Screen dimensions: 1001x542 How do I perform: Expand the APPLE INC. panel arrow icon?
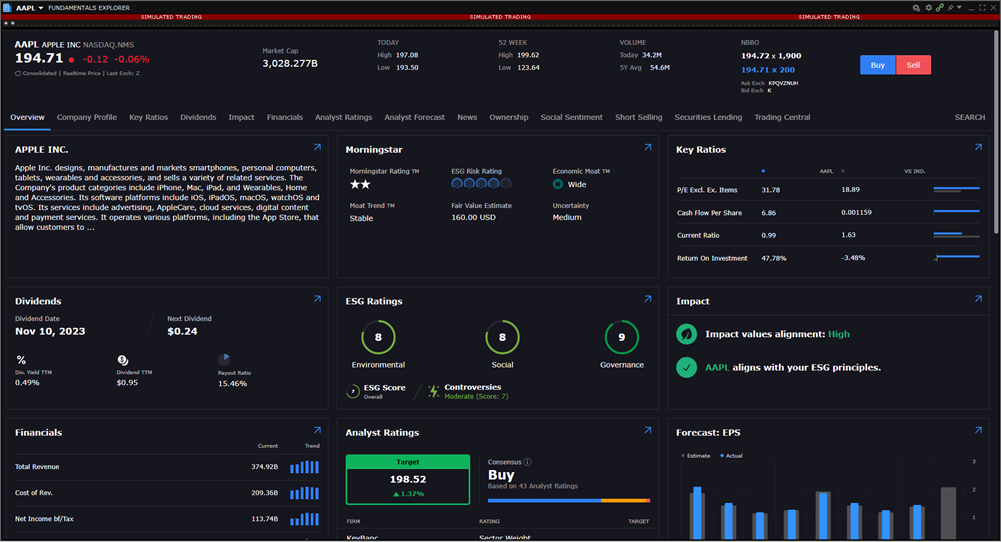point(317,147)
